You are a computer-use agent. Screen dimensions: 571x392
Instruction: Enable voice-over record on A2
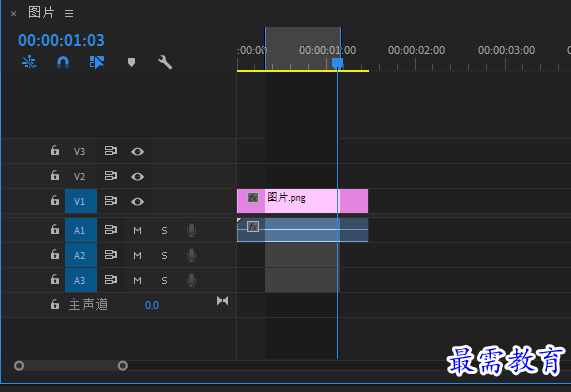192,255
